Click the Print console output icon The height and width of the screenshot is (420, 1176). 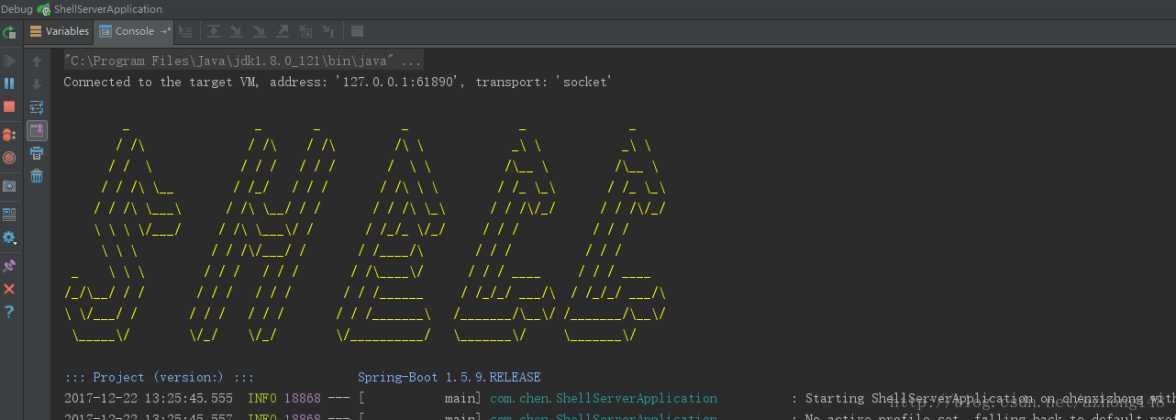[37, 154]
